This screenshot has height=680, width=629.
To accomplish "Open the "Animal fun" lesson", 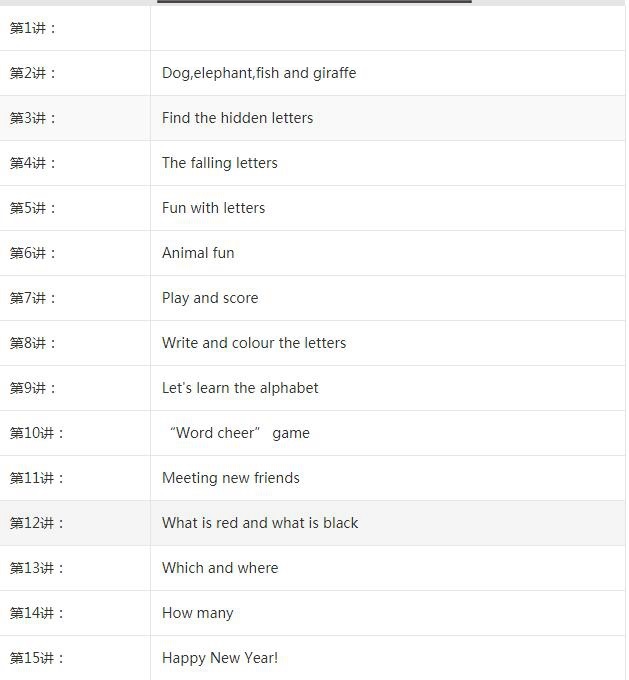I will click(198, 253).
